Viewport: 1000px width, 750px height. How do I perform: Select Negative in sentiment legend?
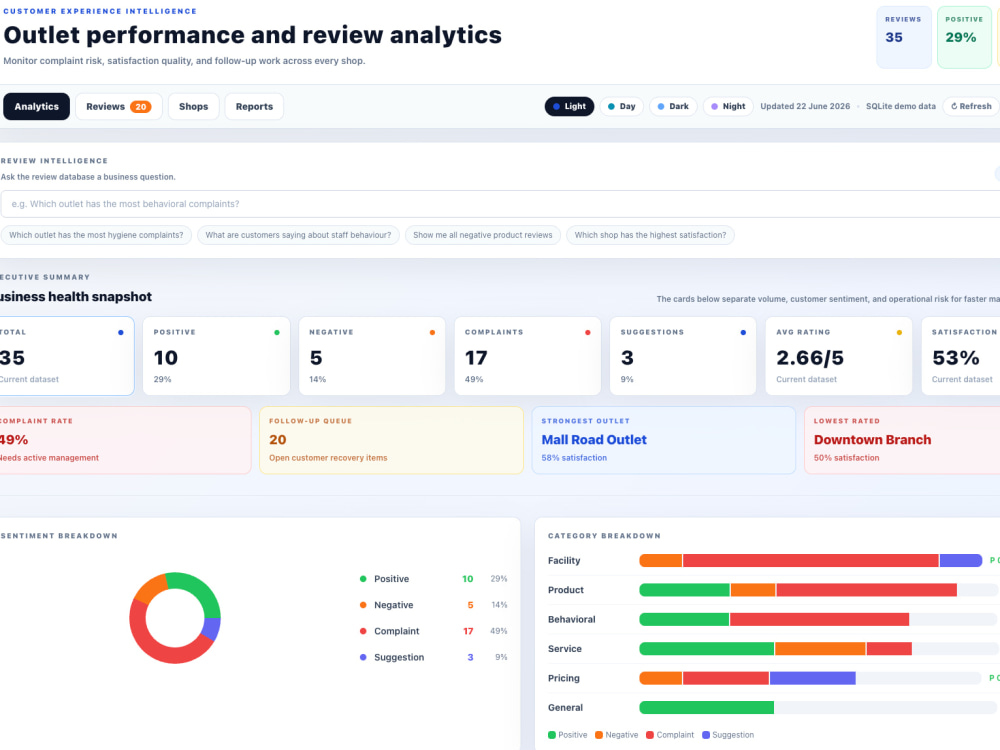tap(433, 605)
